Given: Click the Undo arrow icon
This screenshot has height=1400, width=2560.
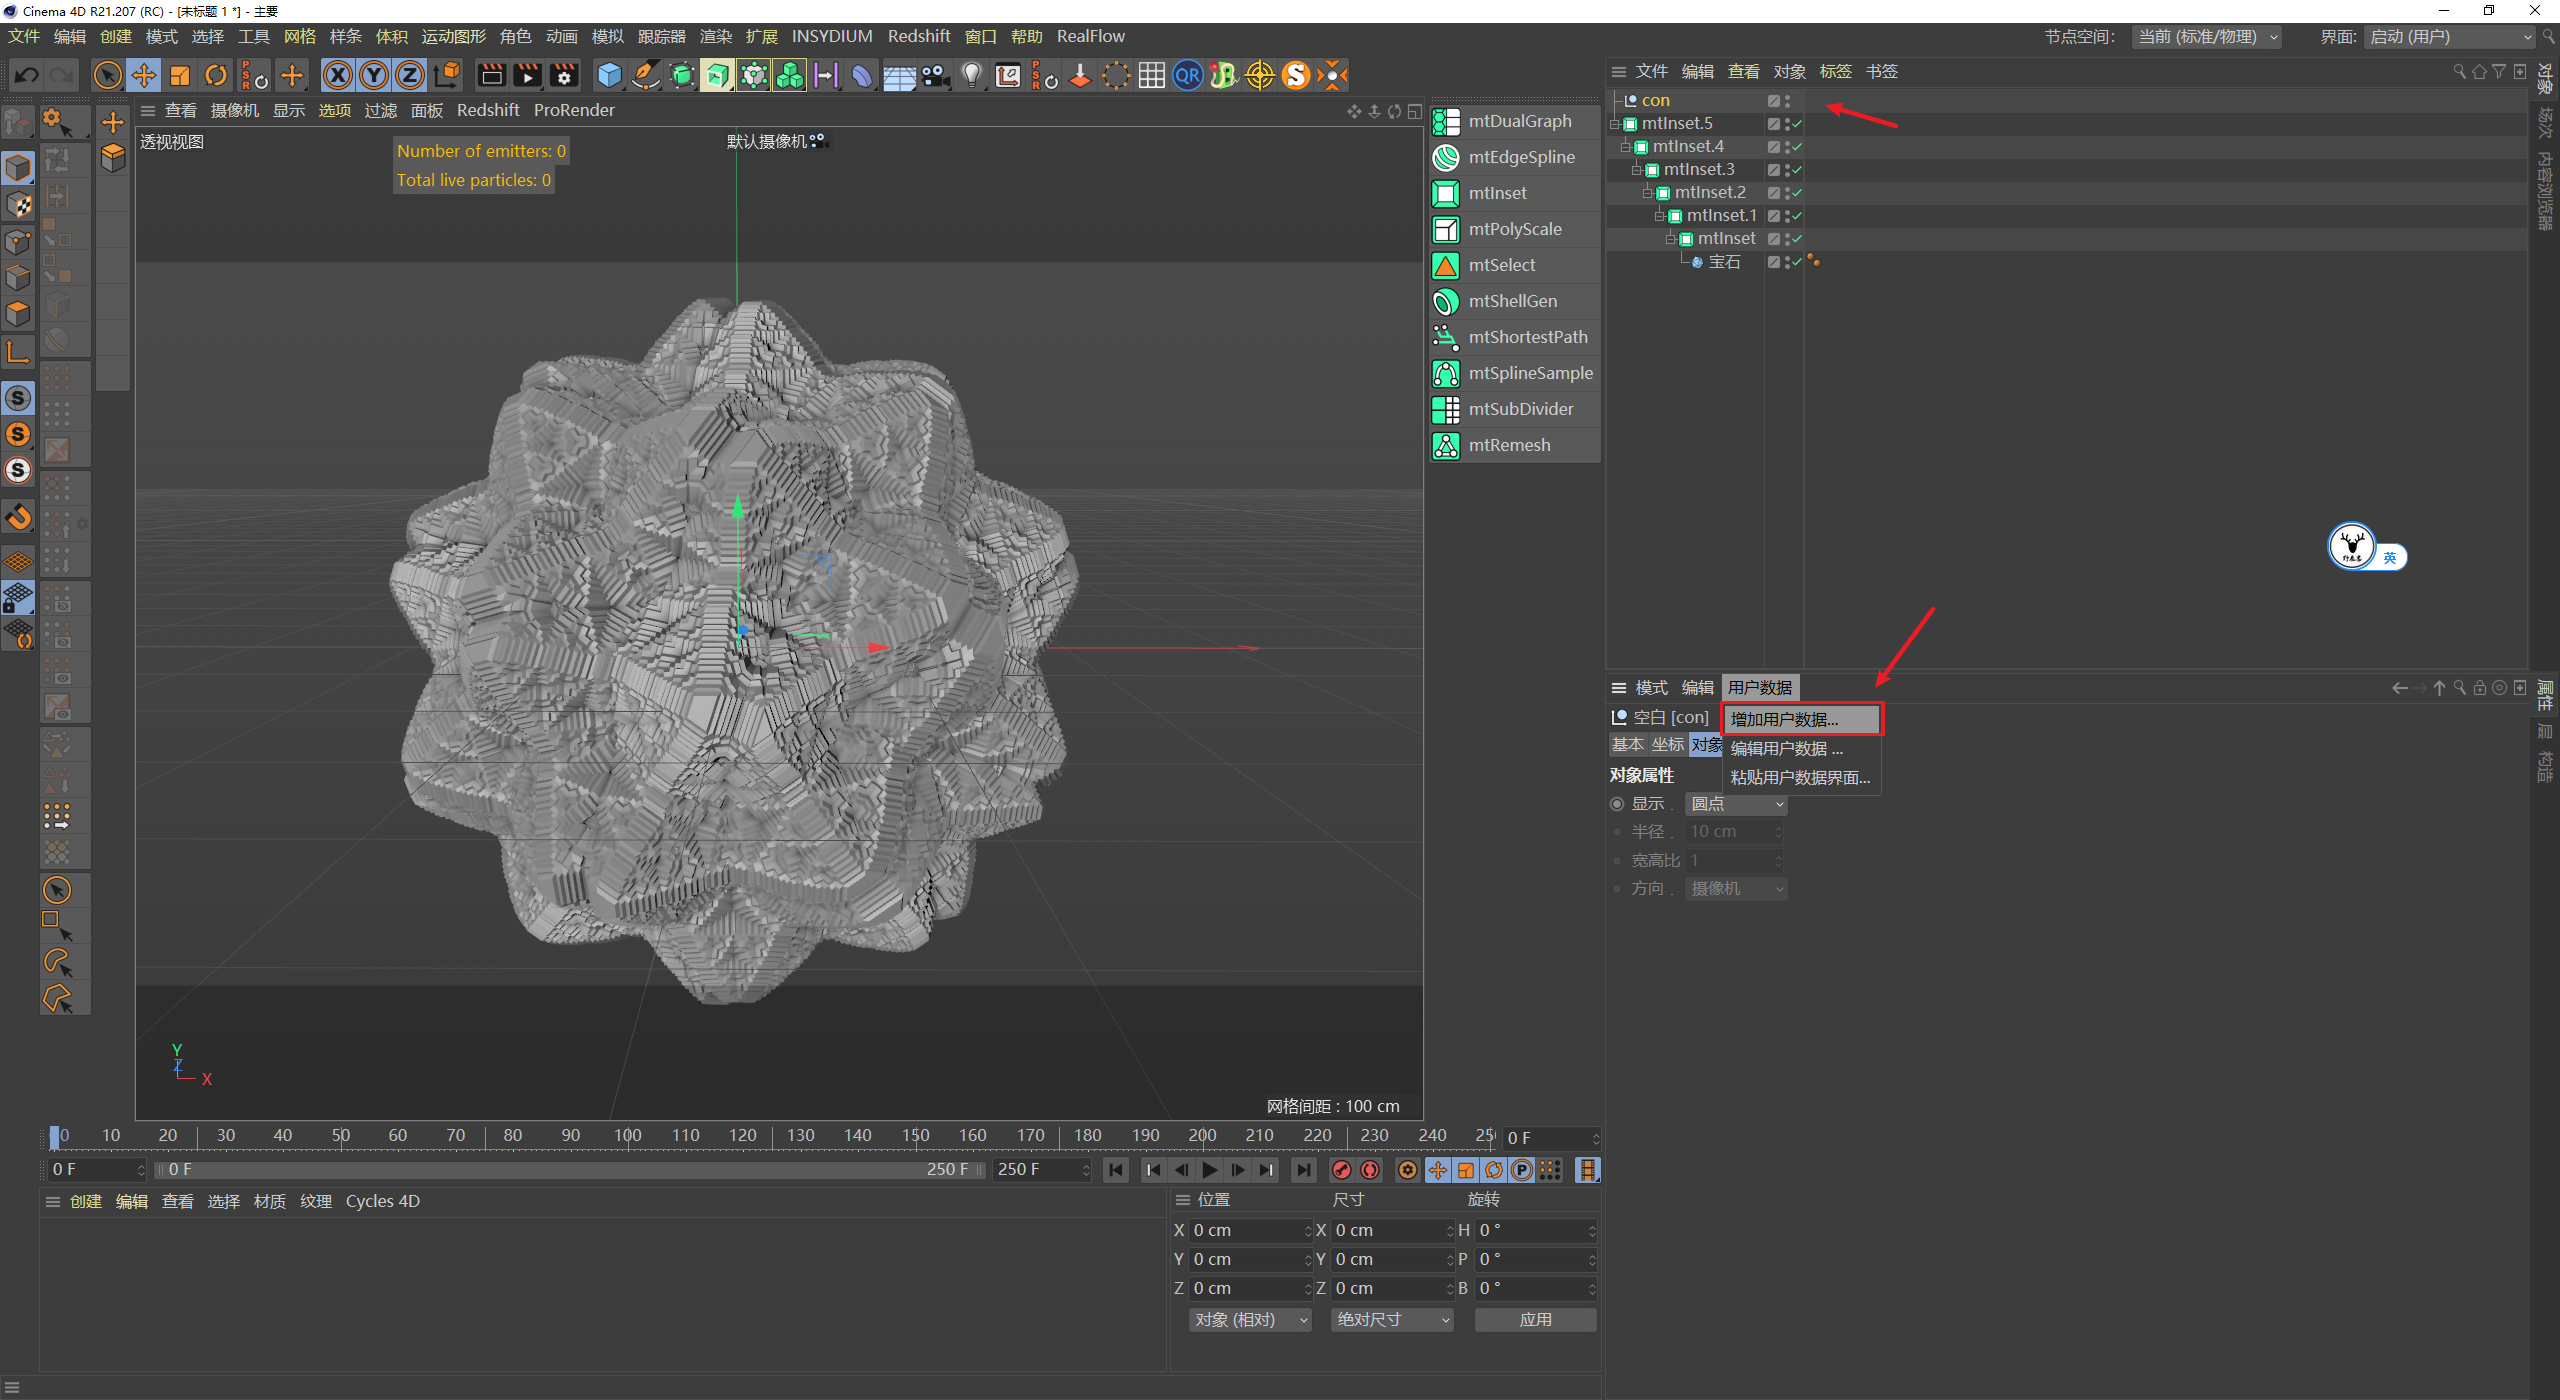Looking at the screenshot, I should pos(27,75).
